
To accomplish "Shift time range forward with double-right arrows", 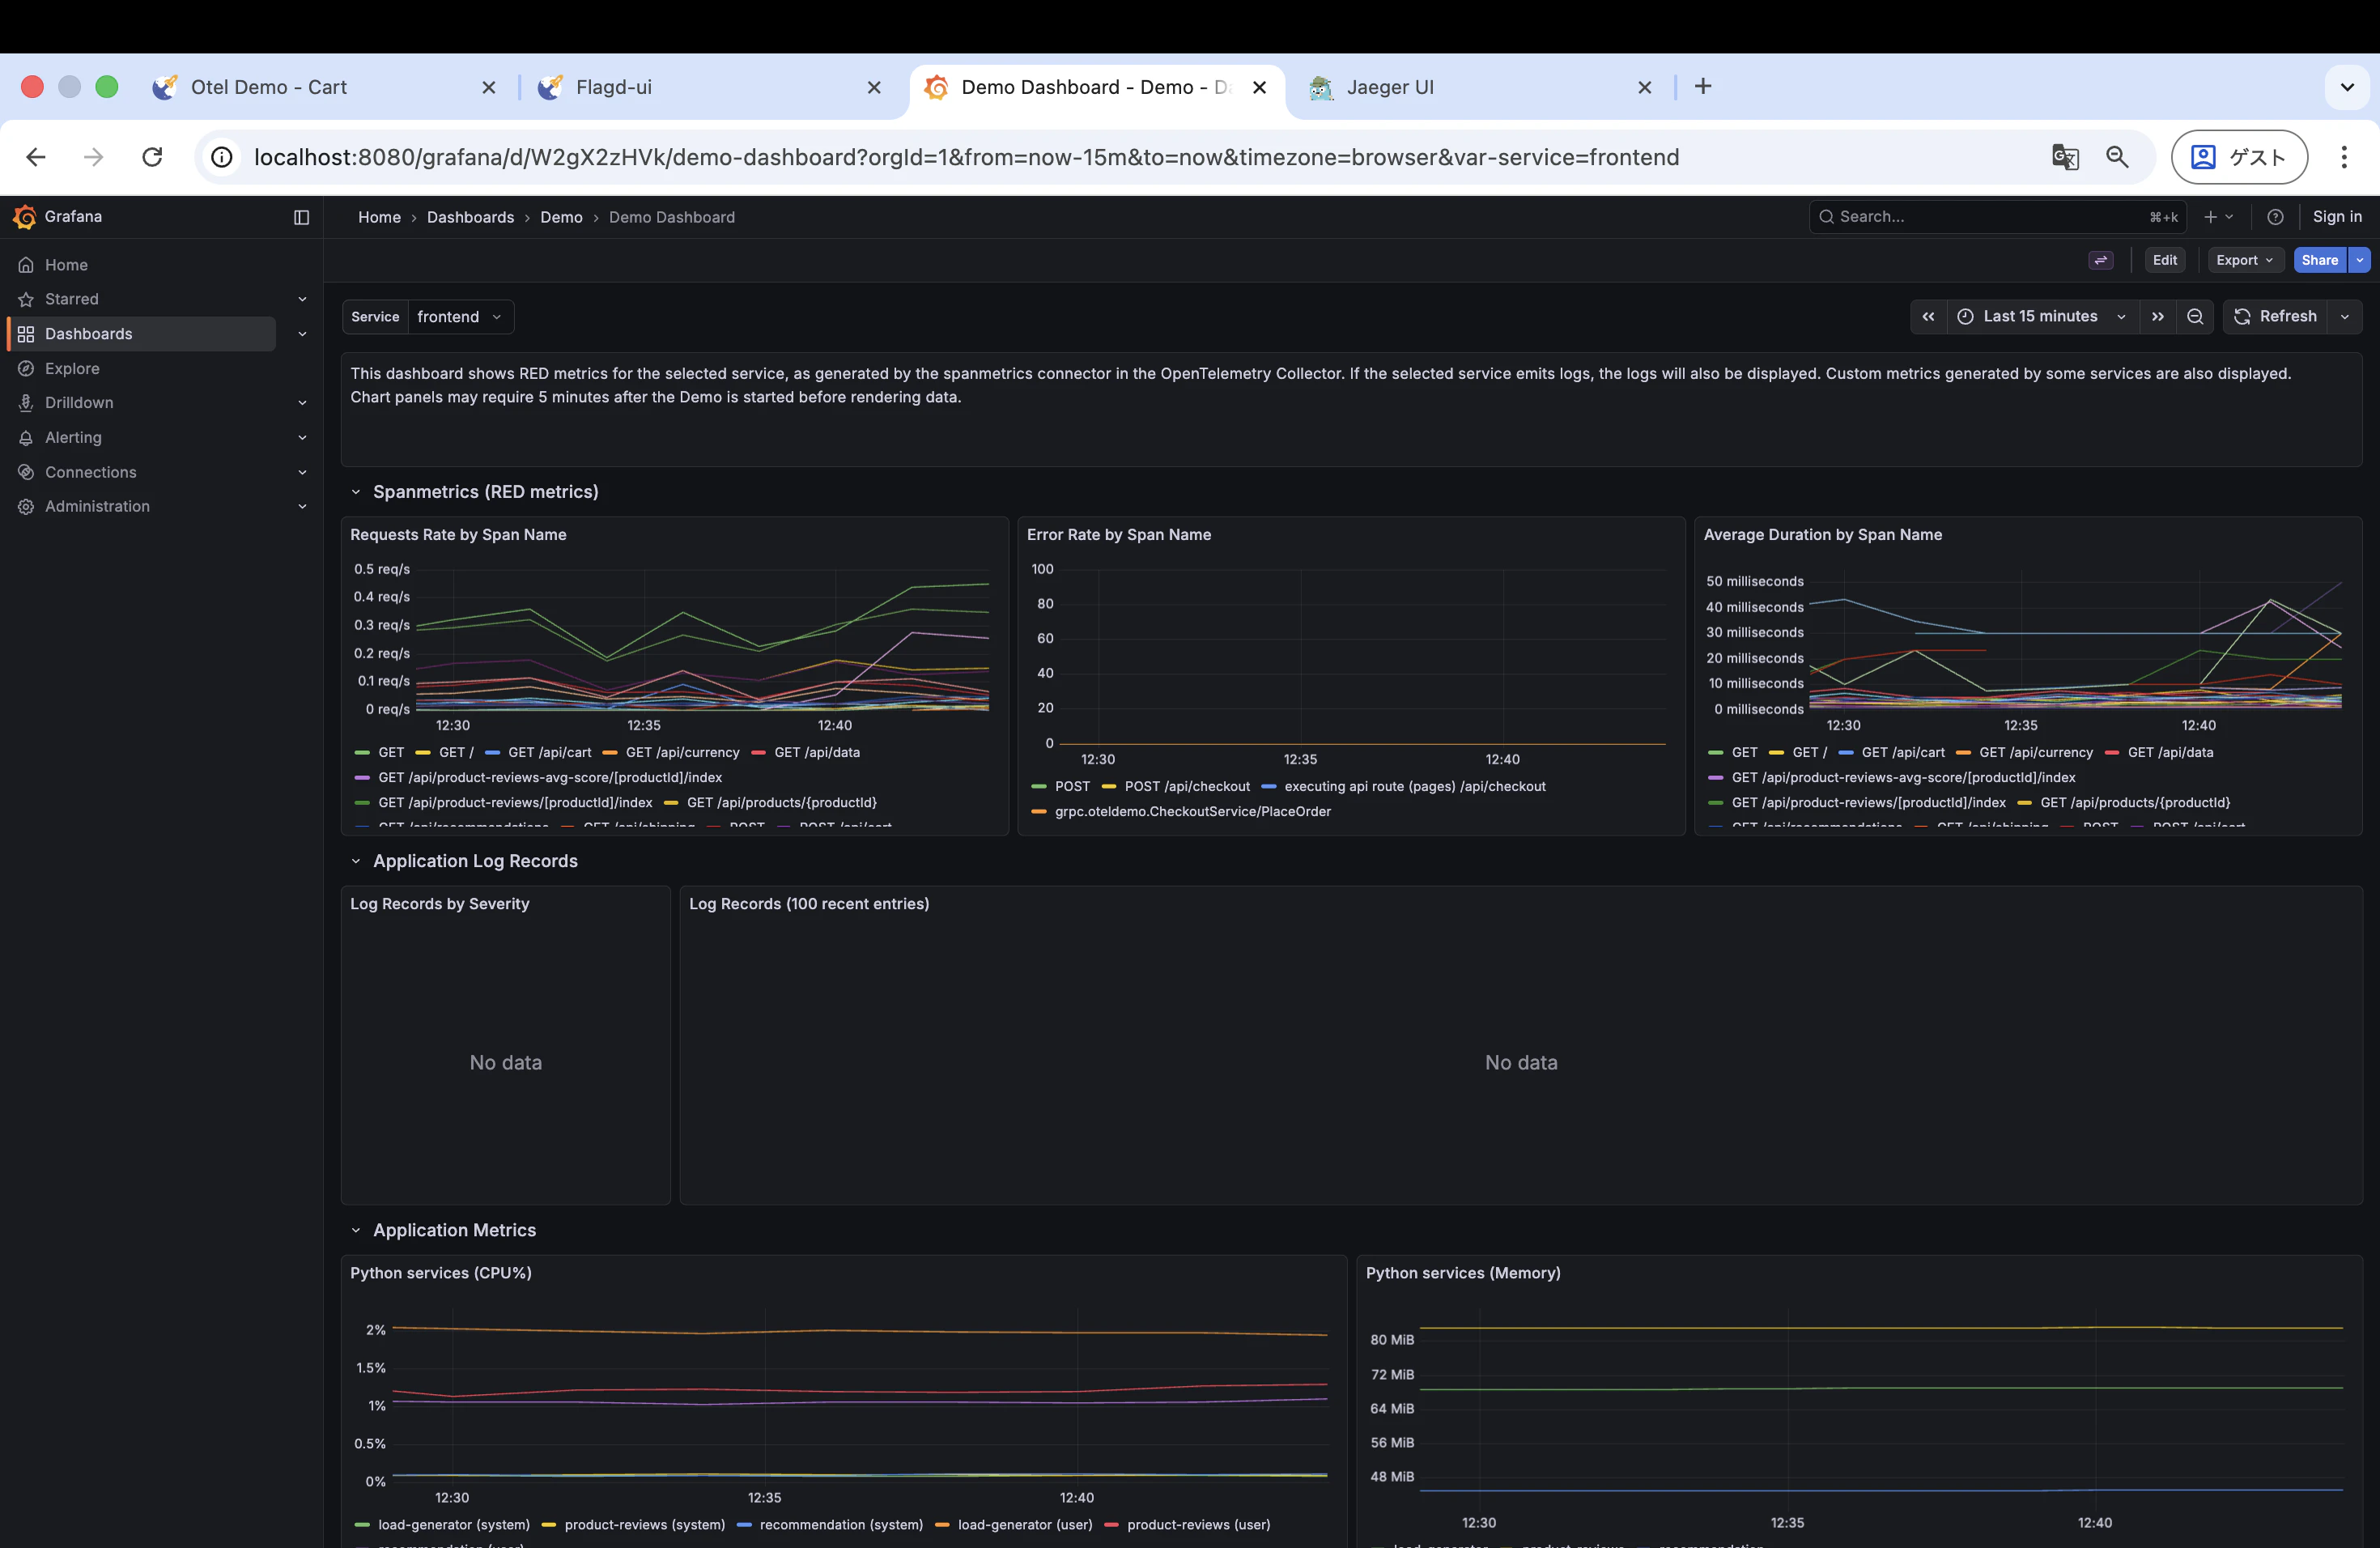I will coord(2158,316).
